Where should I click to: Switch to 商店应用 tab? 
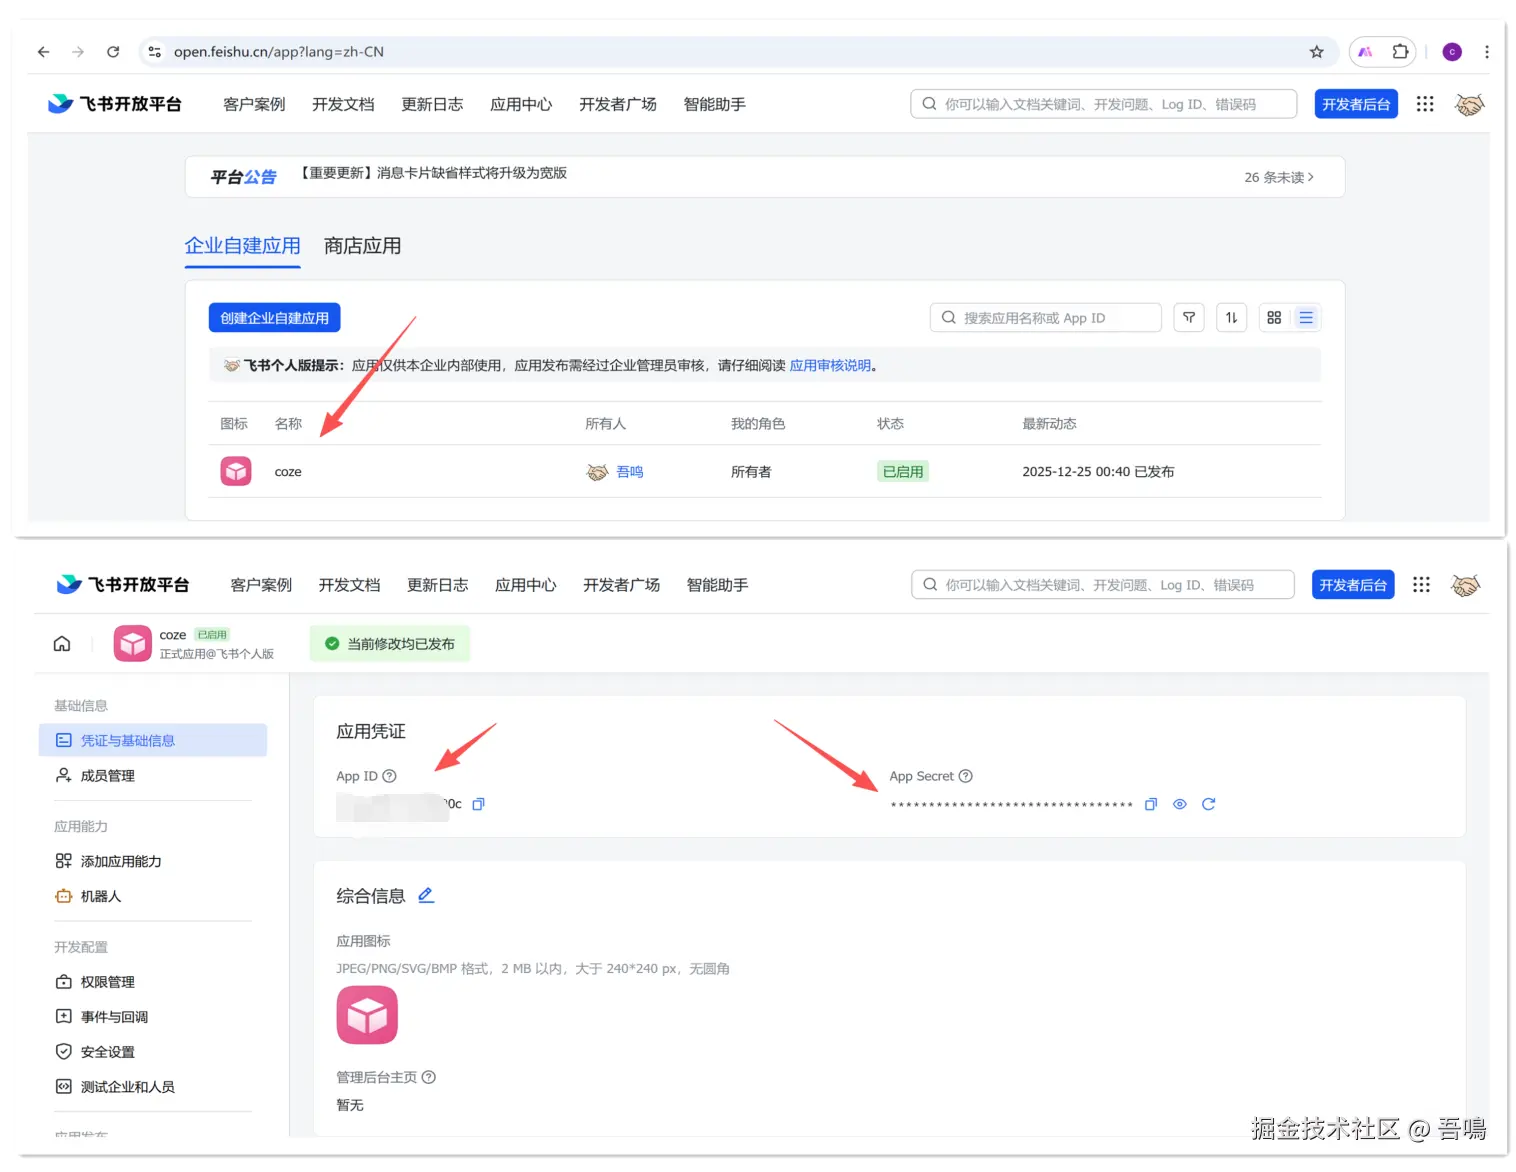362,246
